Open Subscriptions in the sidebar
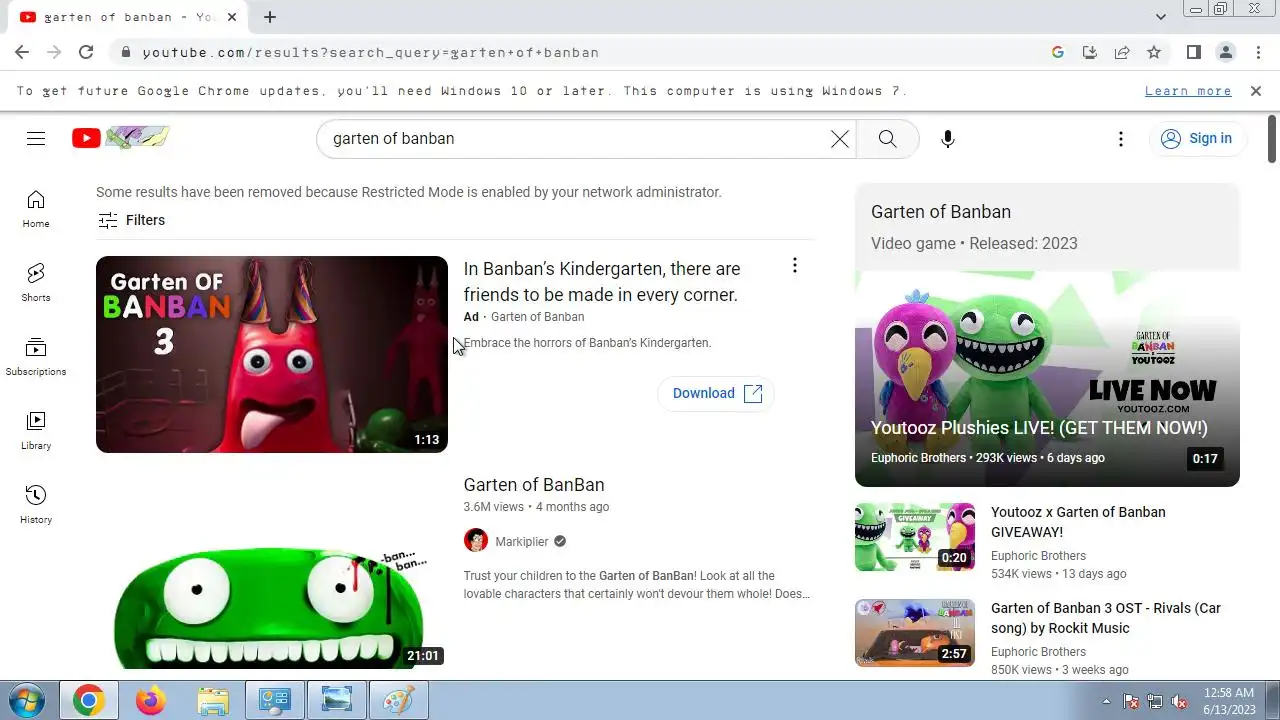Screen dimensions: 1280x720 pos(36,357)
